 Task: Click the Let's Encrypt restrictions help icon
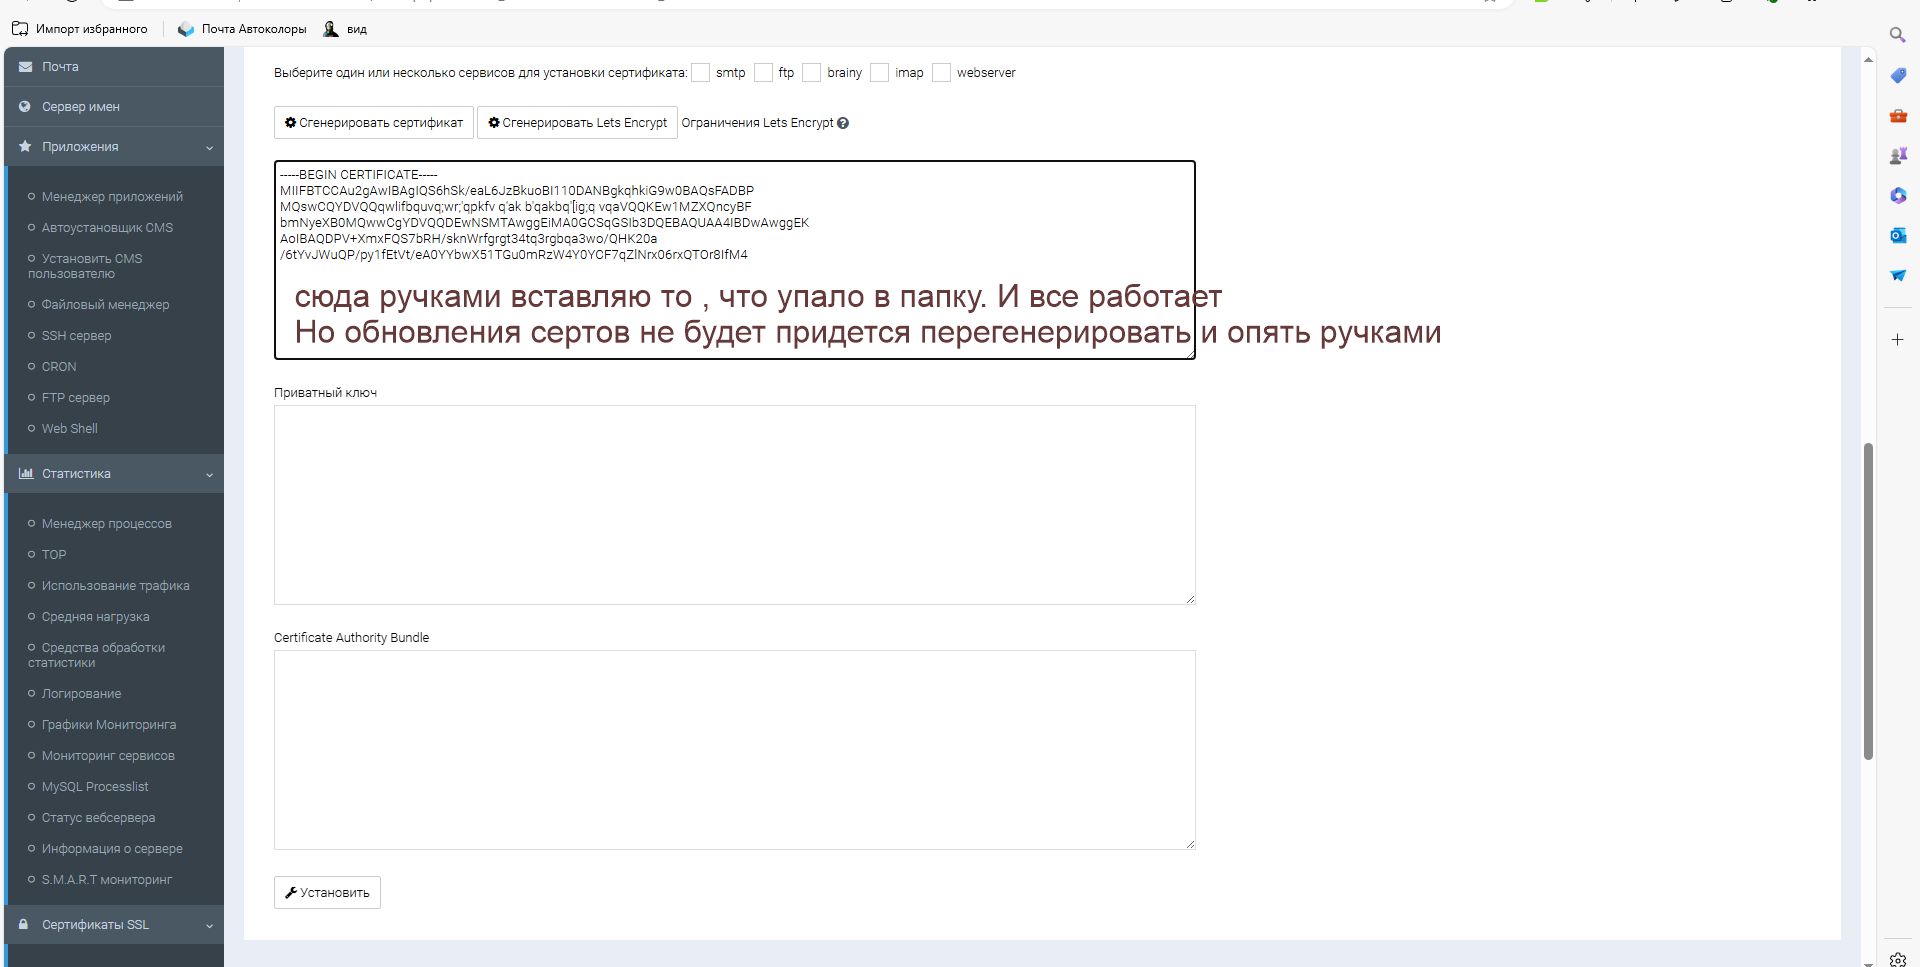[x=843, y=123]
